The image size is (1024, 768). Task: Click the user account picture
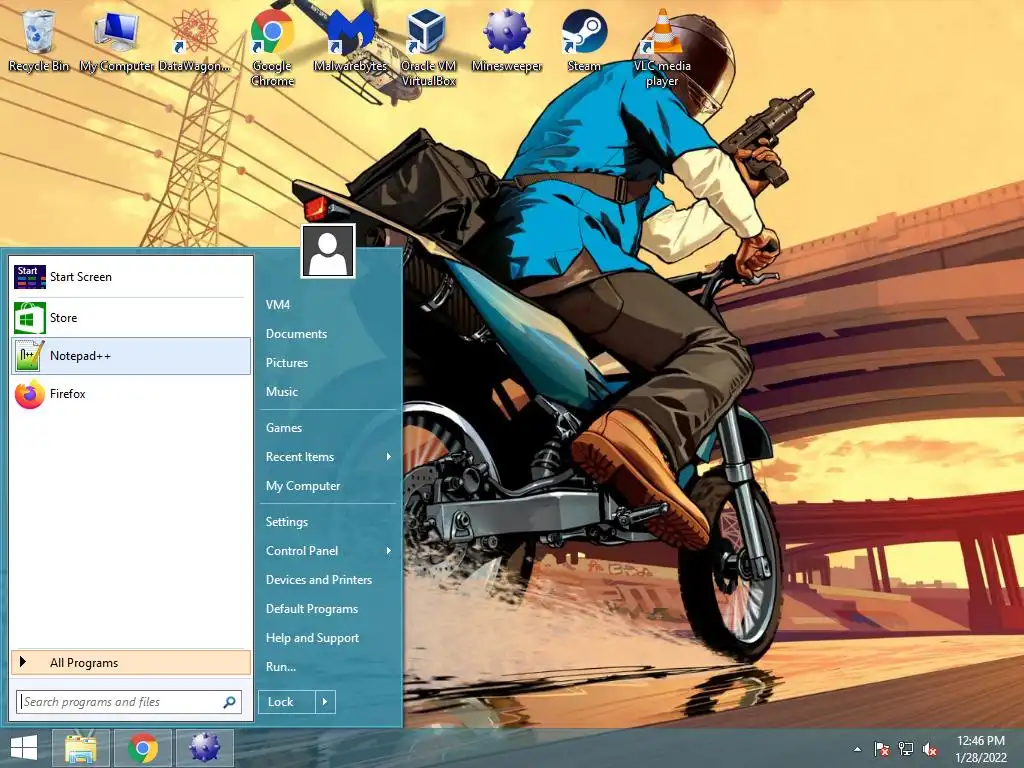328,251
